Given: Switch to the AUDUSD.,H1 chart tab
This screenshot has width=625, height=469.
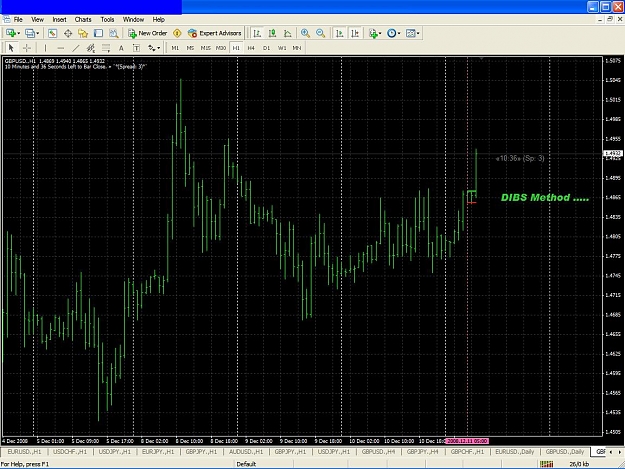Looking at the screenshot, I should [246, 451].
